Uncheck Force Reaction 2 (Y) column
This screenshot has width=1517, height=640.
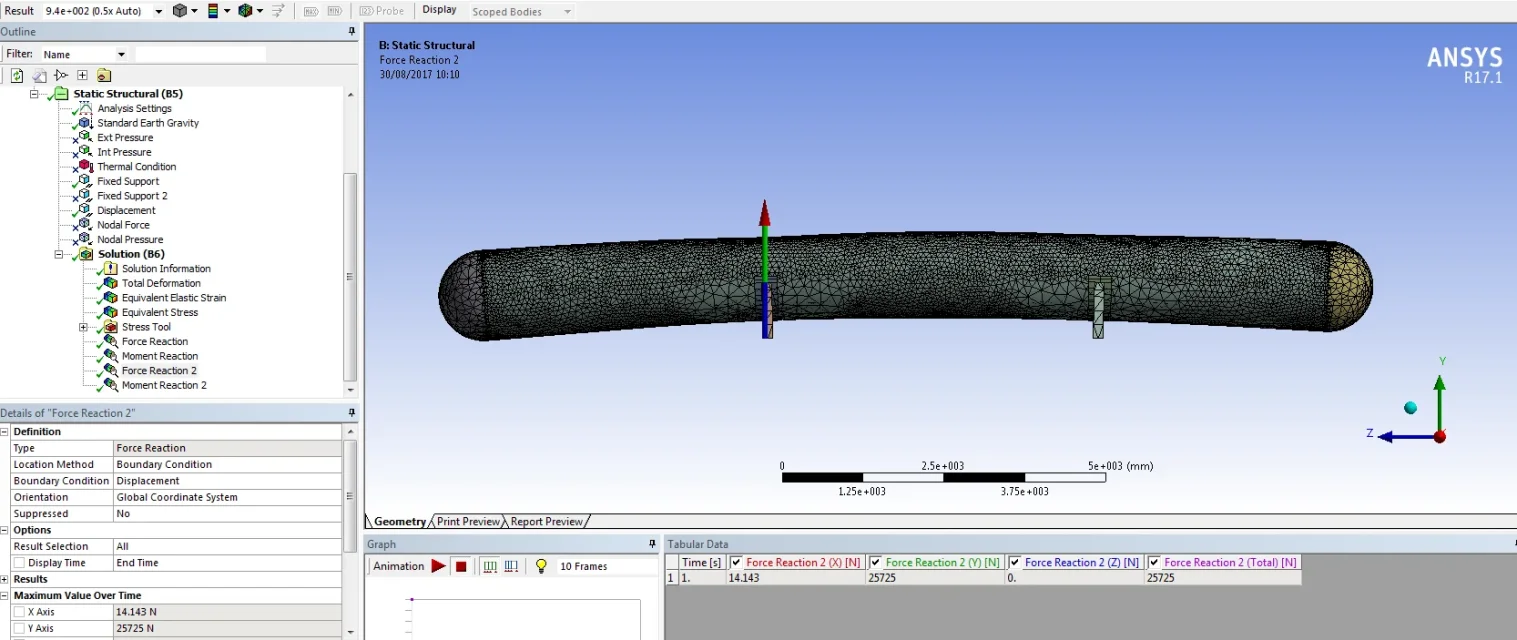876,563
